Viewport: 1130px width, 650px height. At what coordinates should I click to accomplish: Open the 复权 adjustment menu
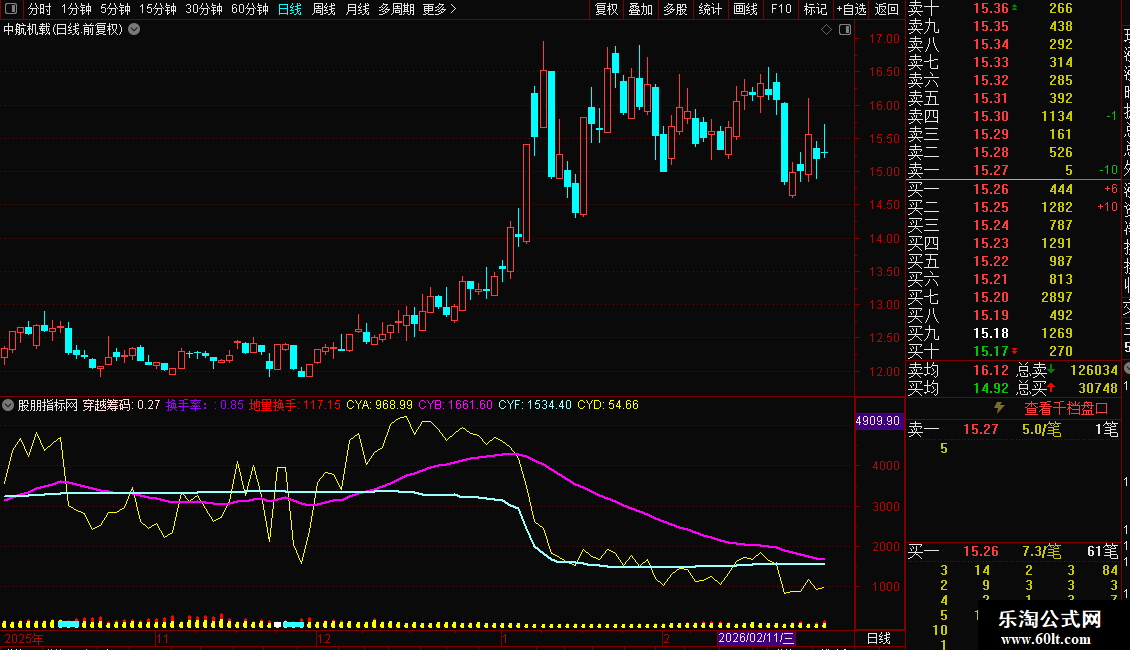point(606,9)
